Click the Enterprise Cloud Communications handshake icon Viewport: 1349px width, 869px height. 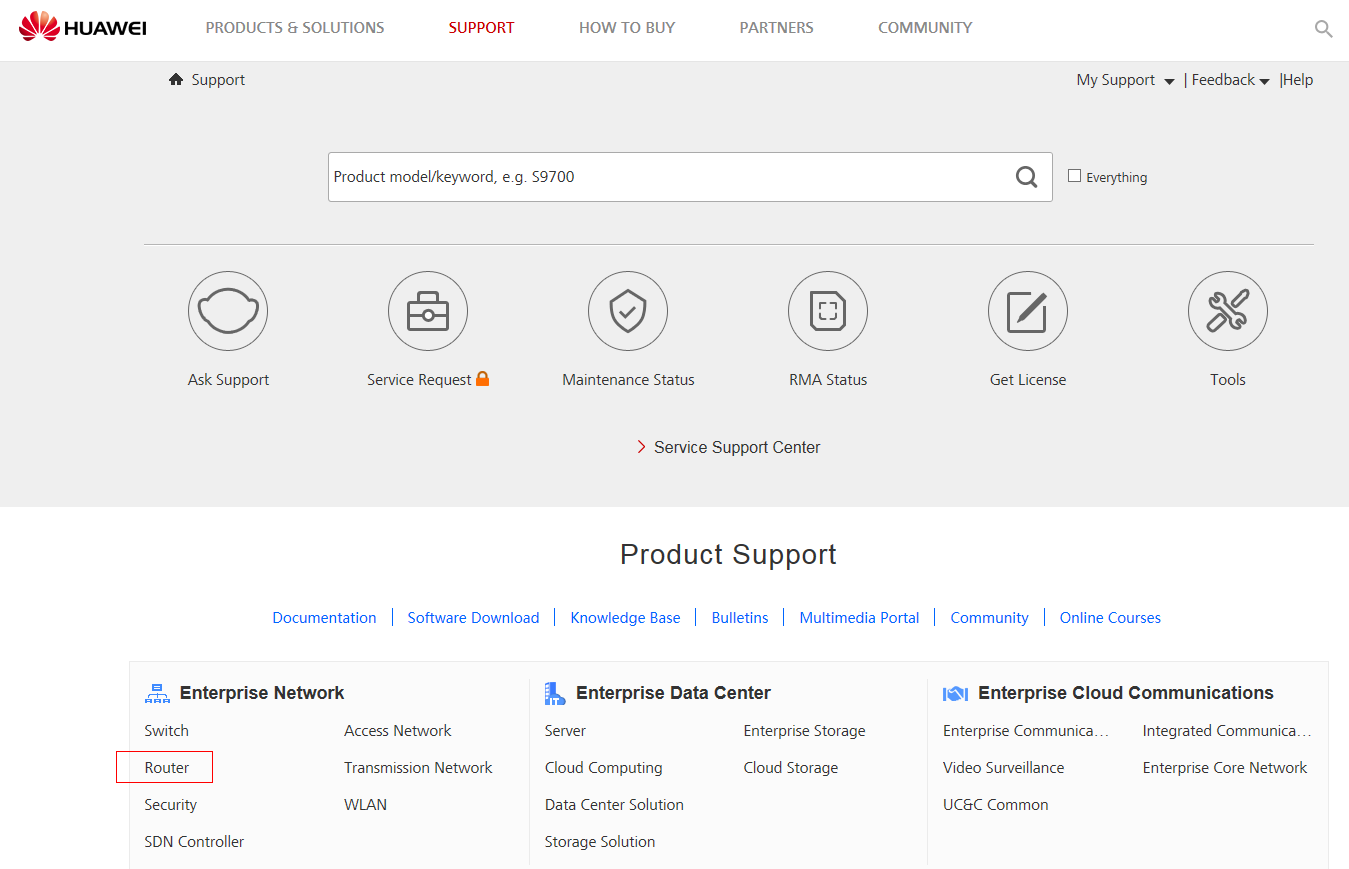955,693
